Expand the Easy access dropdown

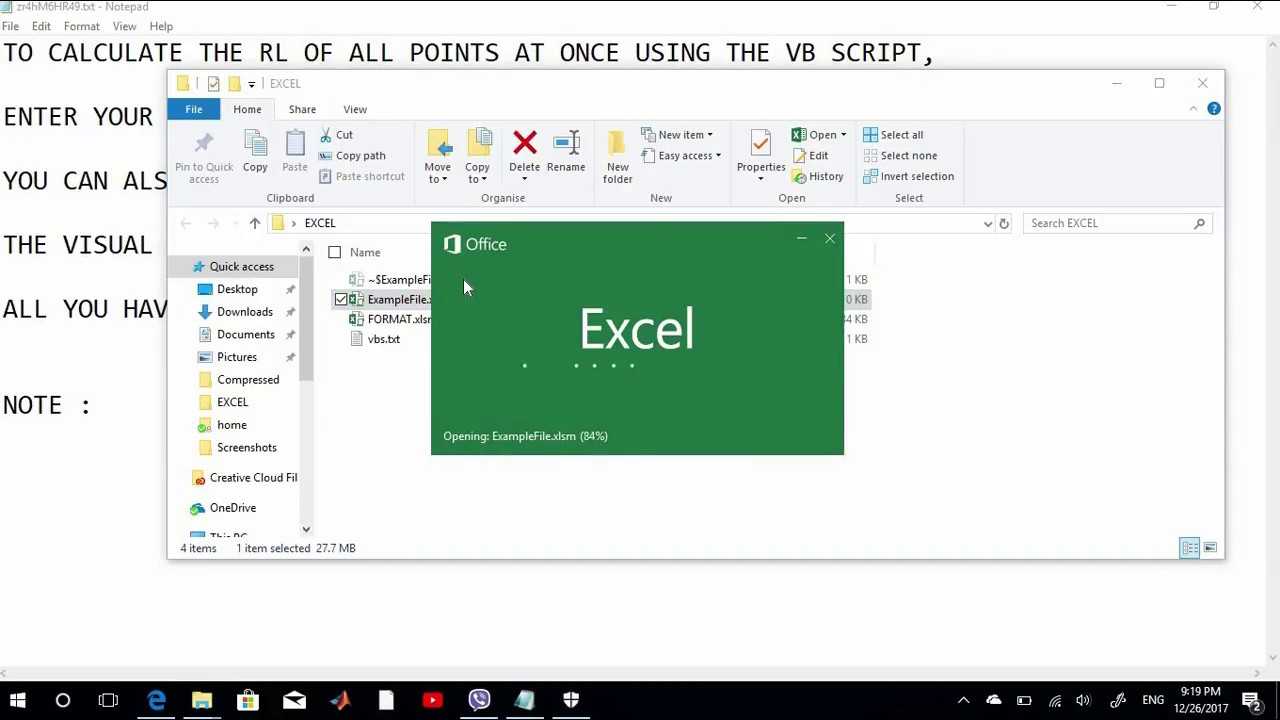pos(718,156)
